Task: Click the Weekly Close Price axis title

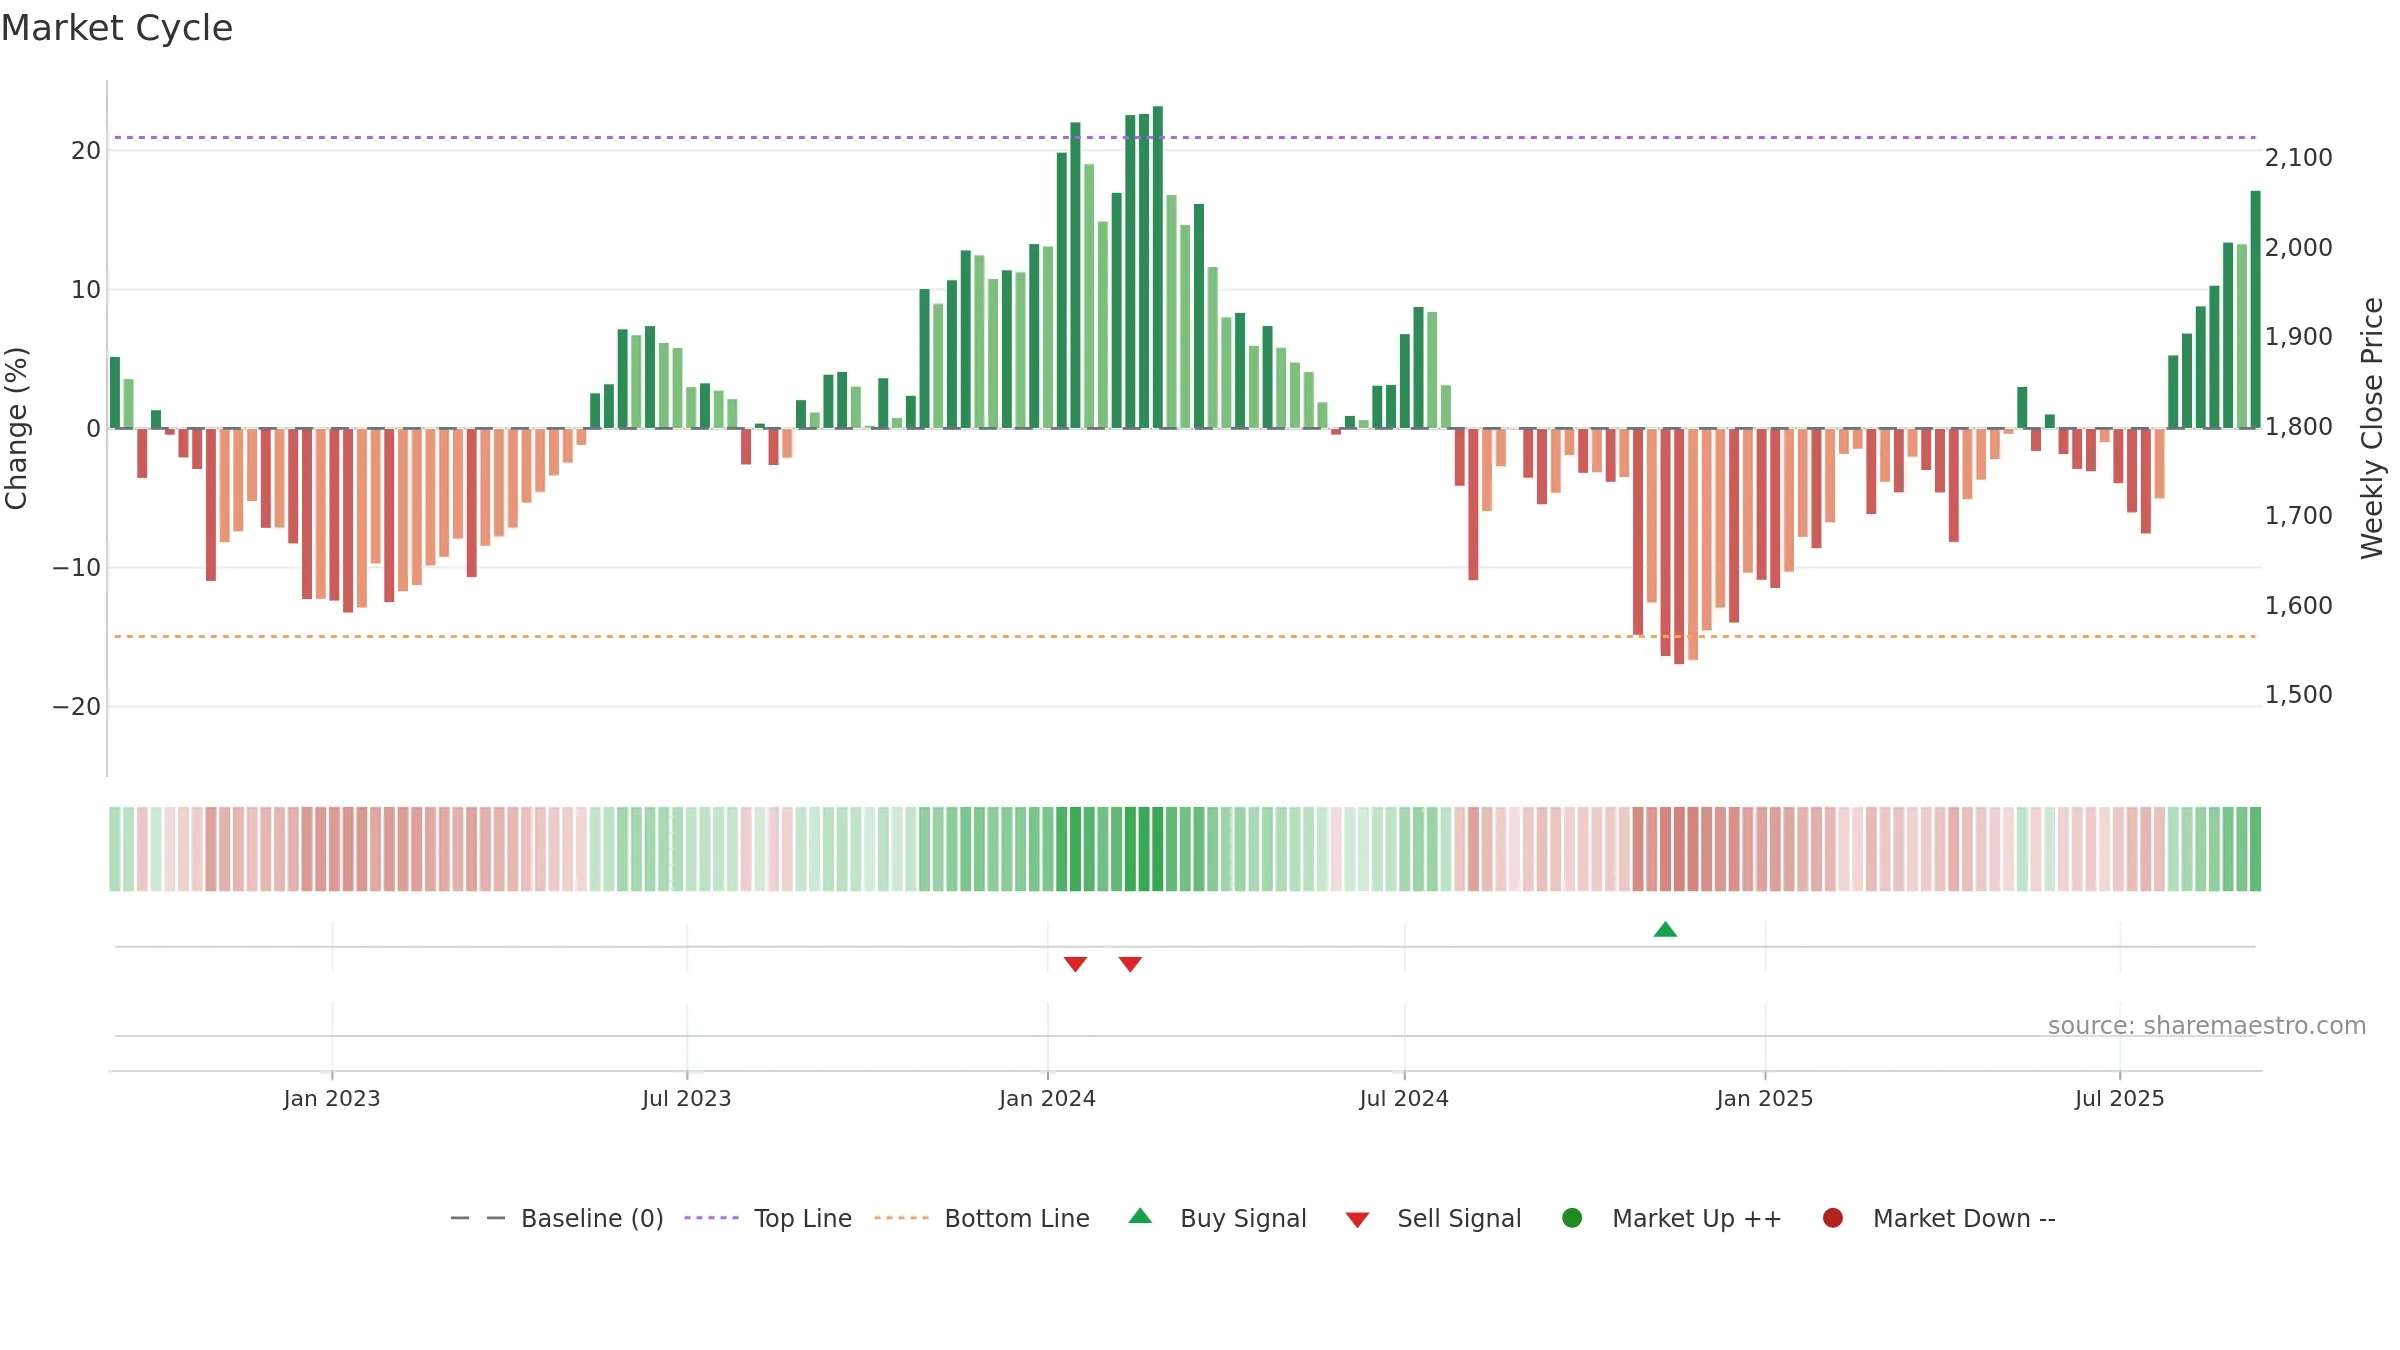Action: [2372, 428]
